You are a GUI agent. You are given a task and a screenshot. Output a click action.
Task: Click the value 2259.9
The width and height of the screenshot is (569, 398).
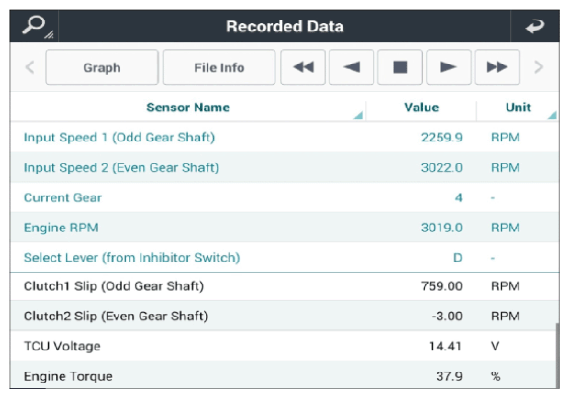point(442,137)
